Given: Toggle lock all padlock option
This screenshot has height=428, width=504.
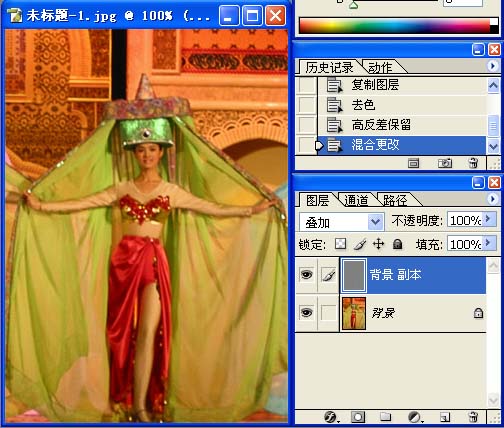Looking at the screenshot, I should (x=397, y=244).
